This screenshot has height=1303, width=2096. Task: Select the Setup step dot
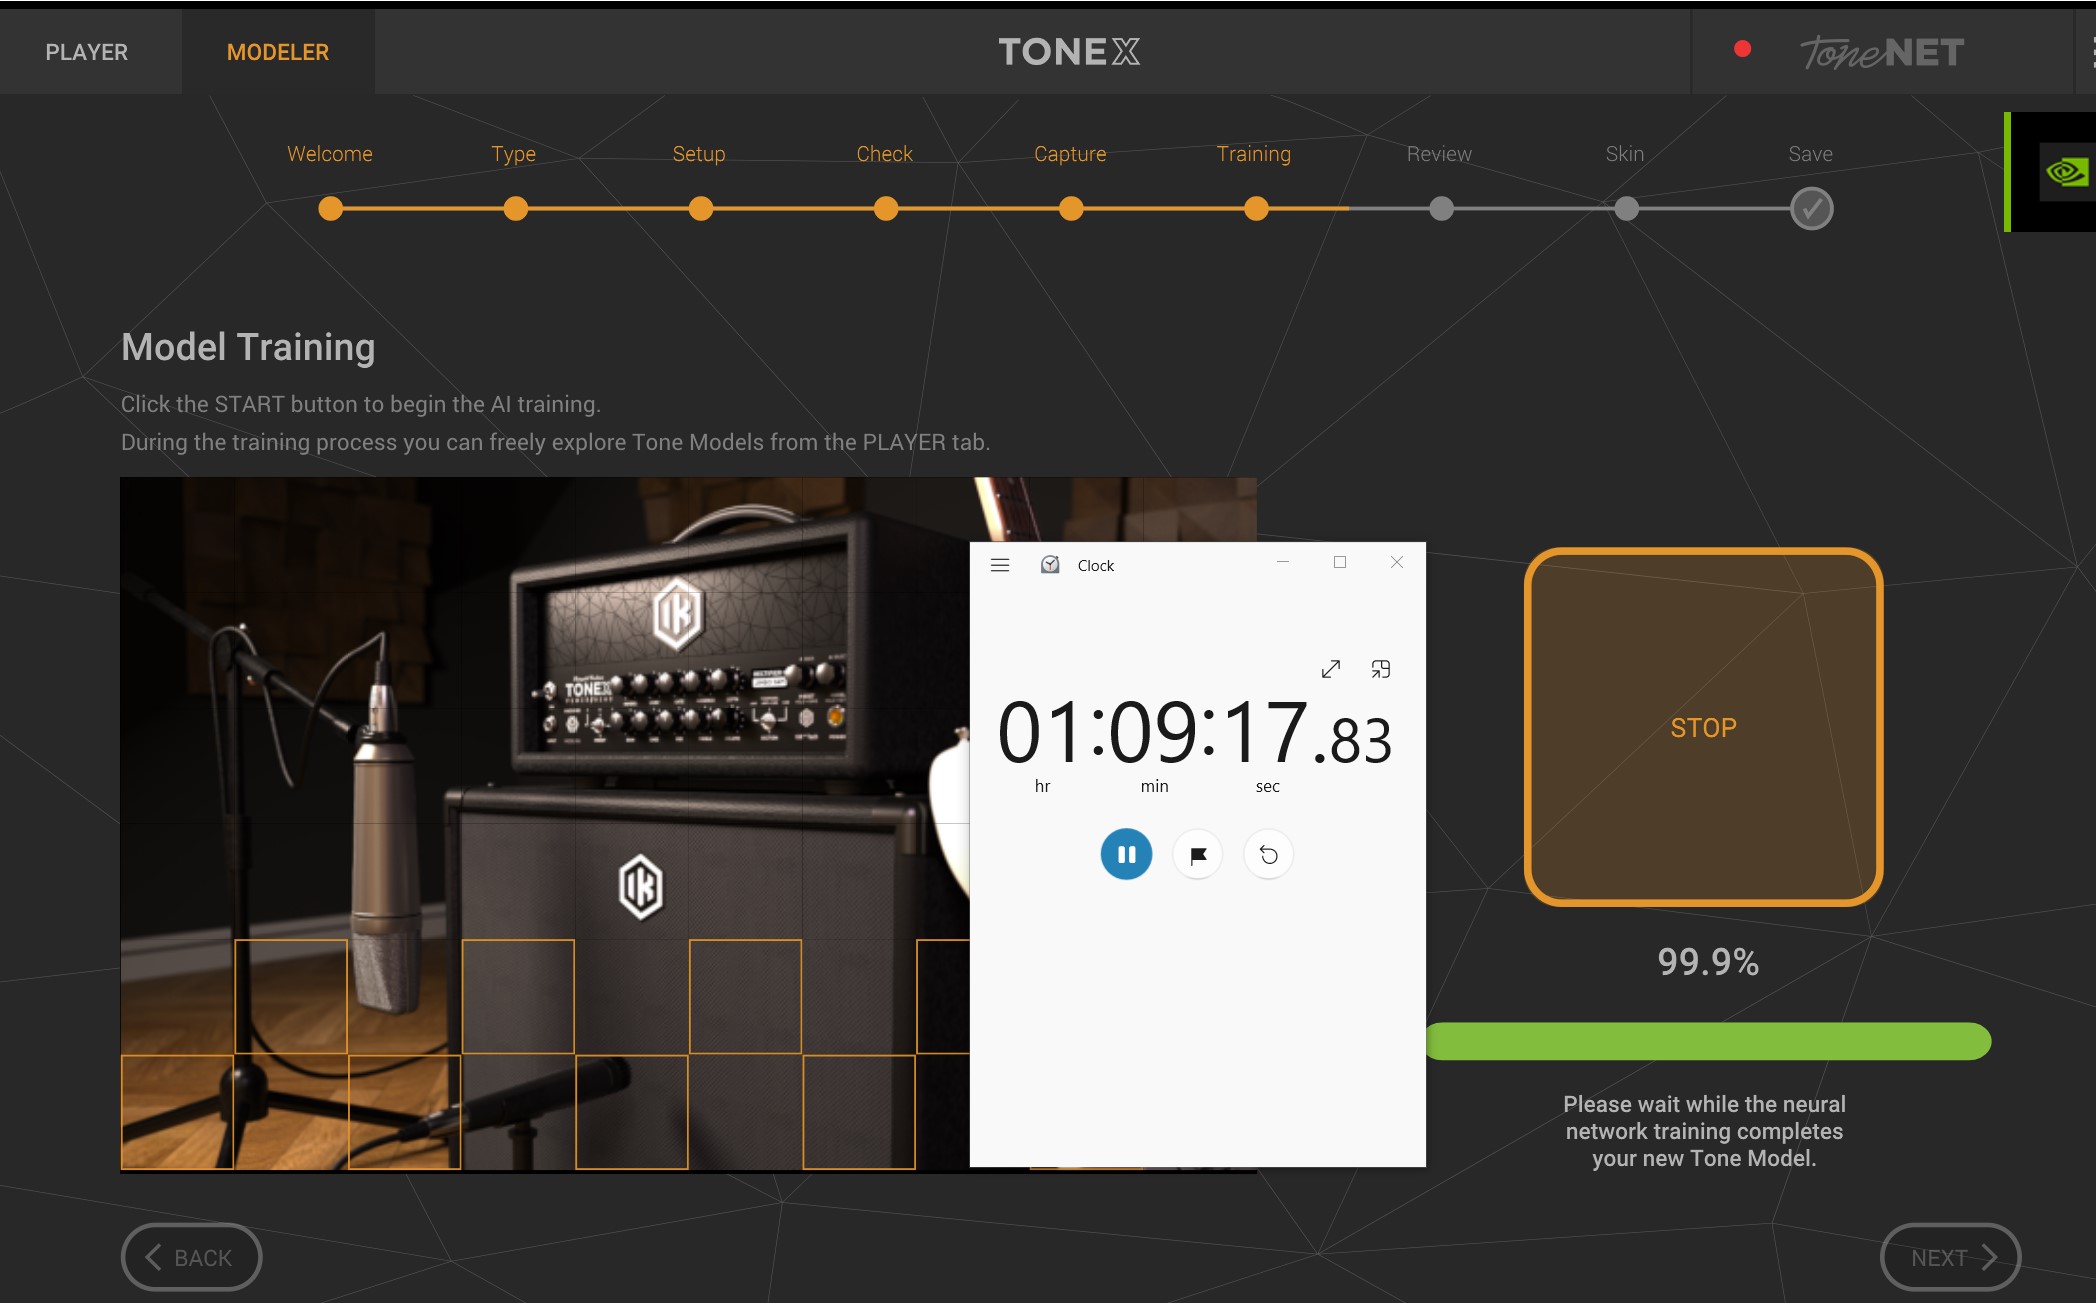[x=701, y=209]
